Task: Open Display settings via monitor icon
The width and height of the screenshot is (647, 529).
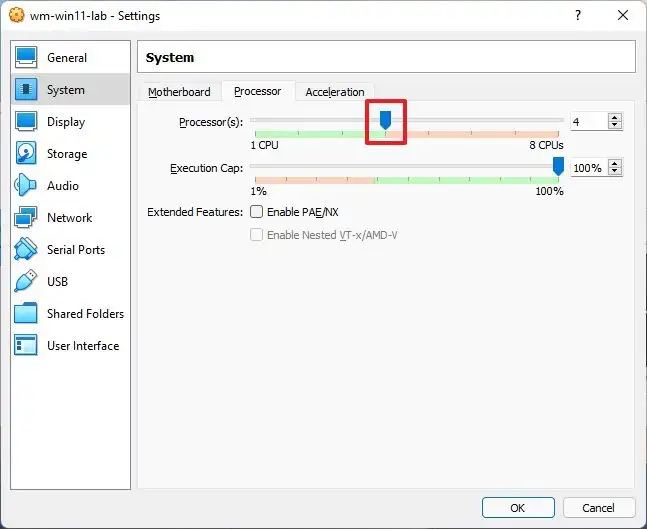Action: 26,121
